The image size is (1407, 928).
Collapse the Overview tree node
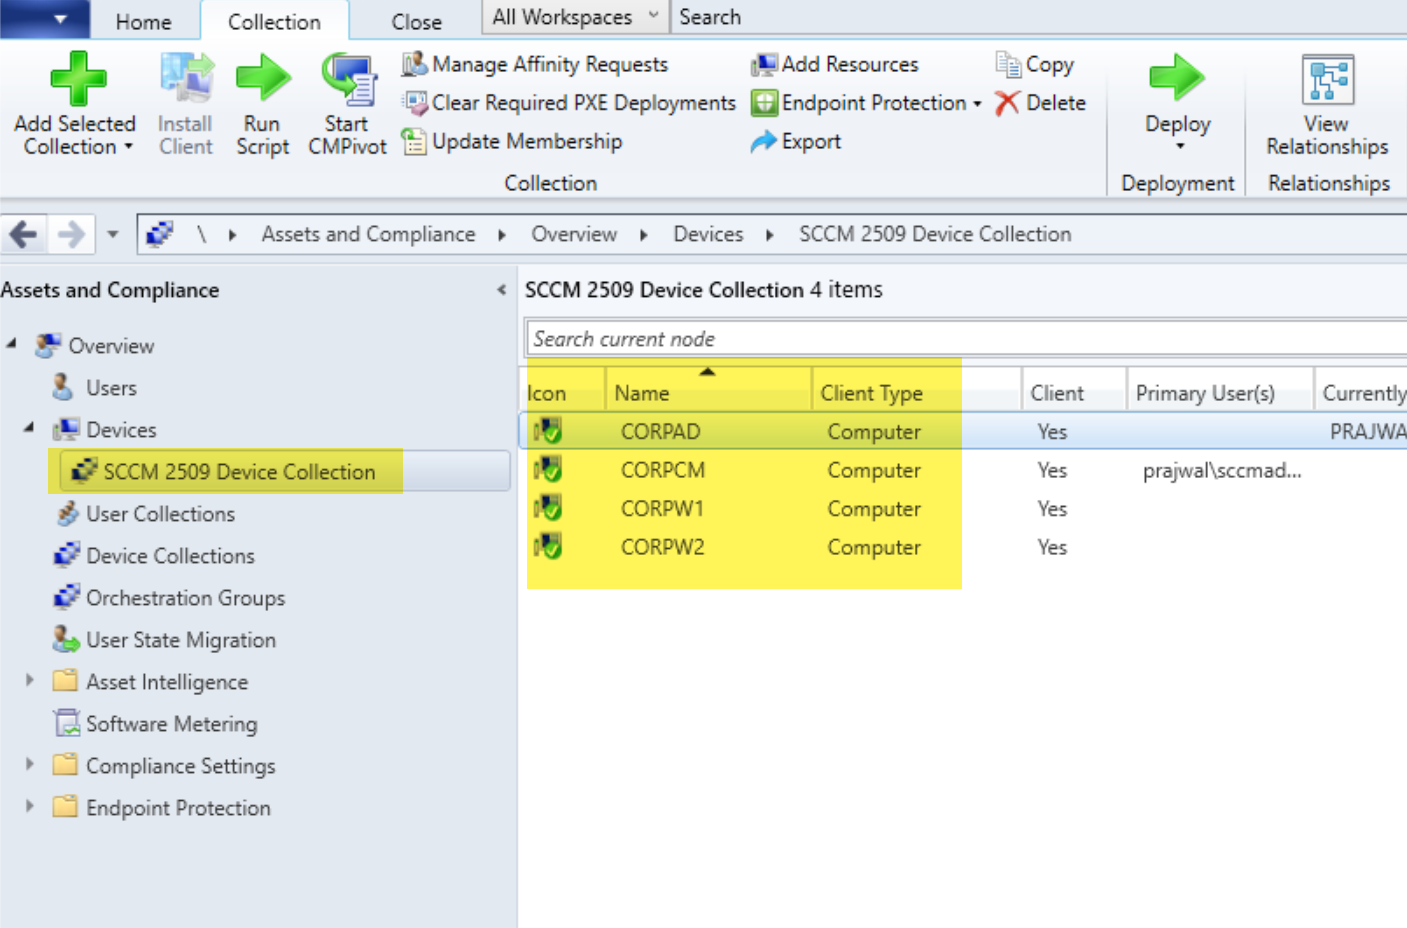tap(11, 344)
